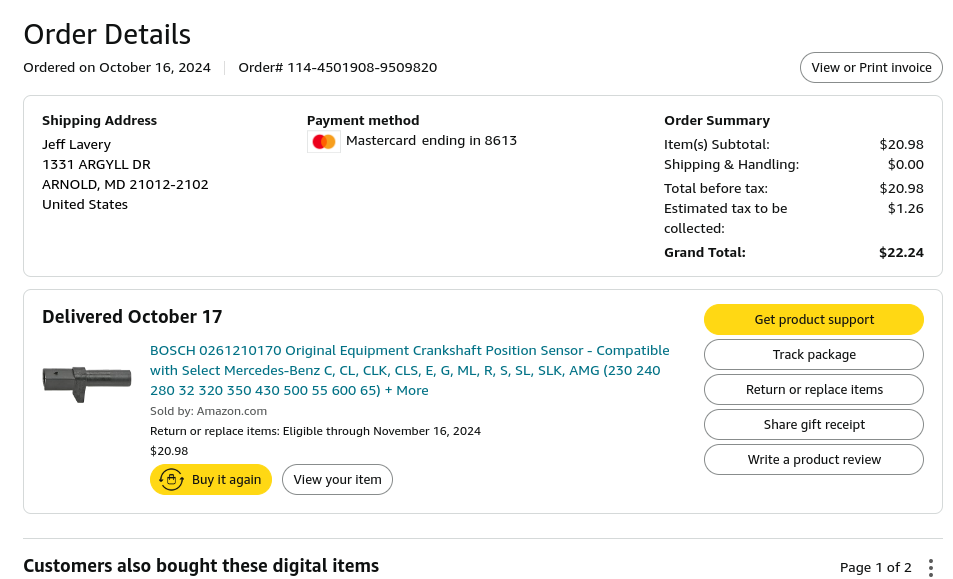
Task: Click Get product support button
Action: [x=813, y=320]
